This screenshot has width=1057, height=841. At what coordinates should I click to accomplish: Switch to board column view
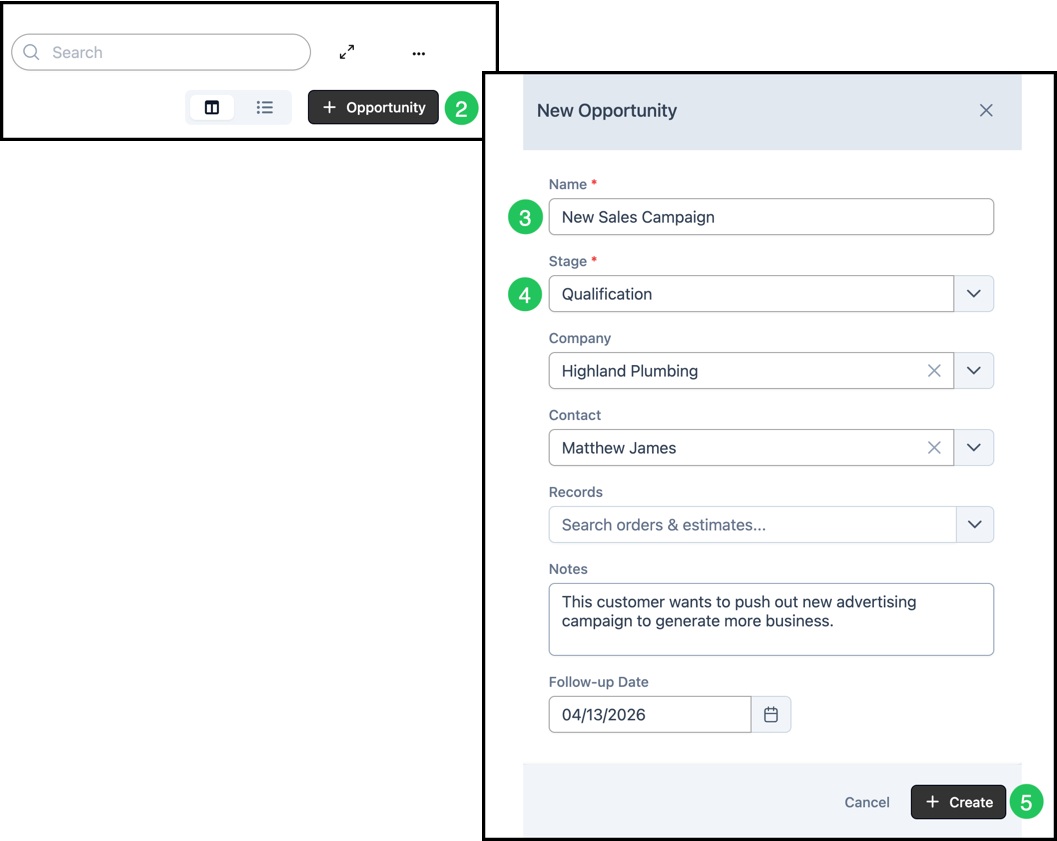pyautogui.click(x=212, y=107)
